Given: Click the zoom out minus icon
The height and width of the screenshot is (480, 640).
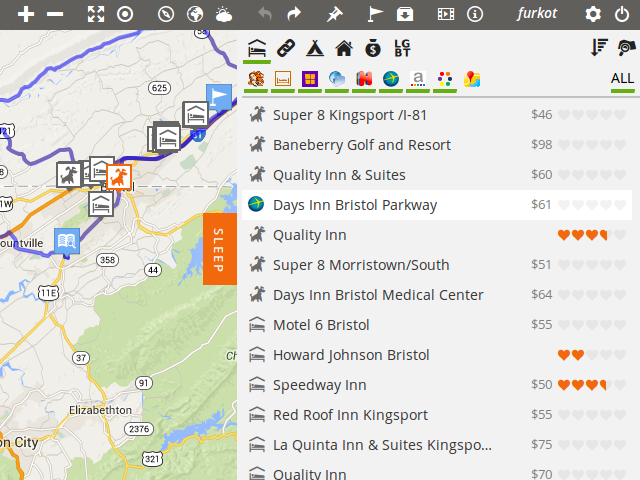Looking at the screenshot, I should (56, 14).
